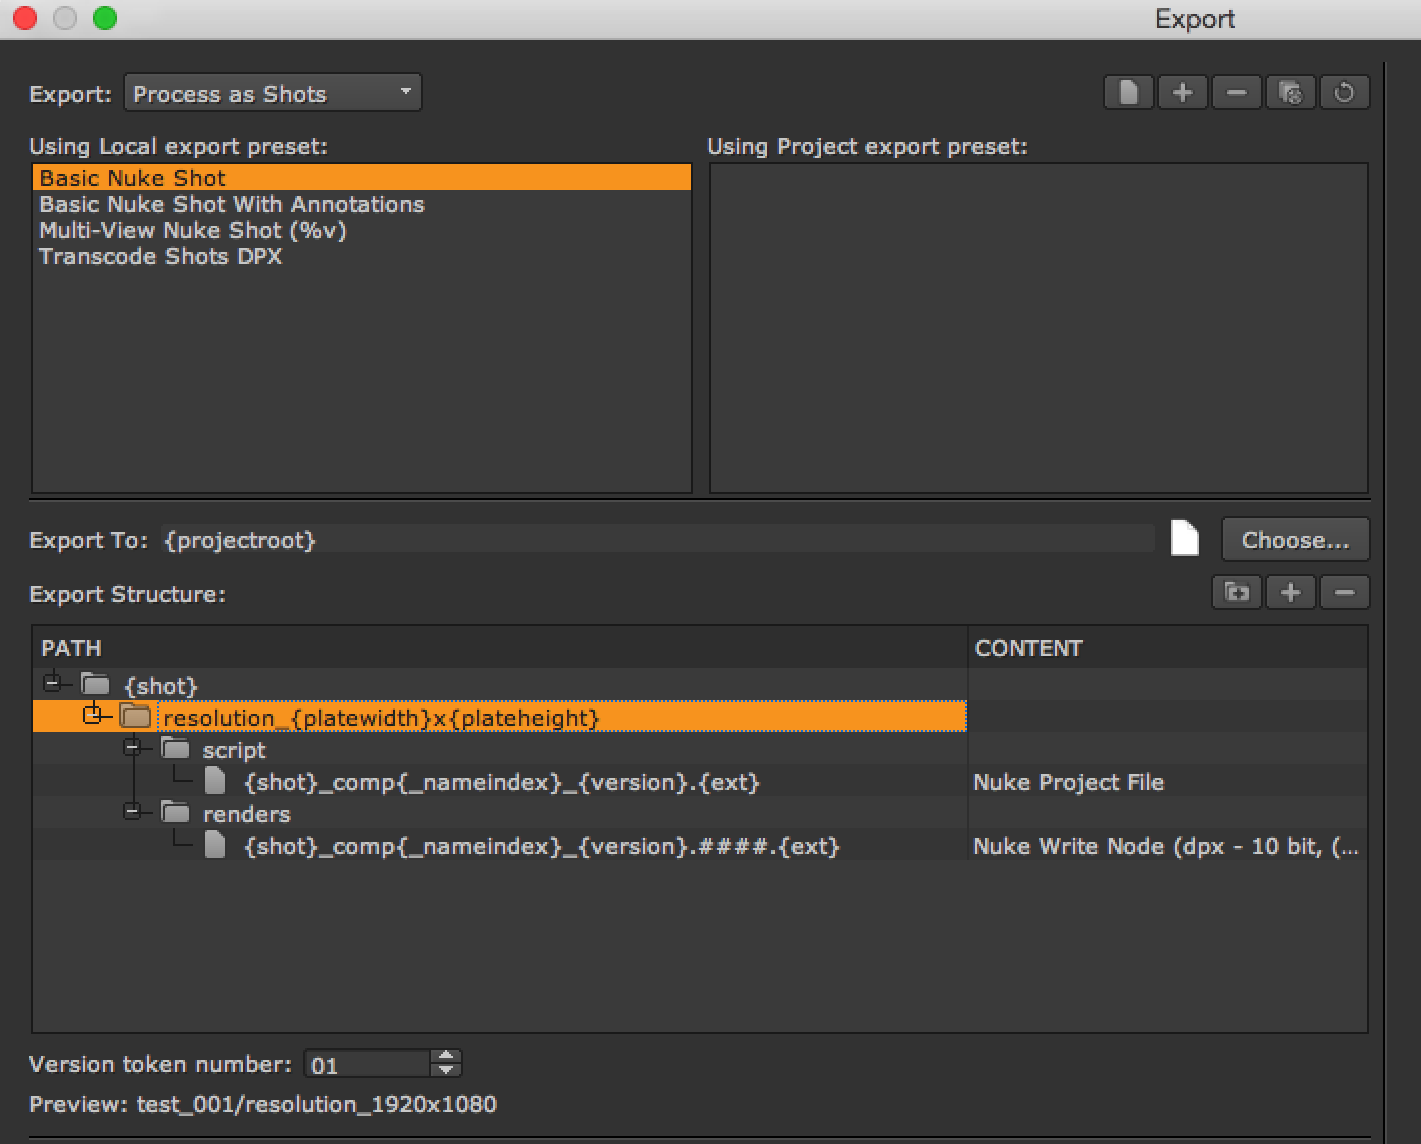Select Basic Nuke Shot With Annotations preset

pyautogui.click(x=362, y=204)
